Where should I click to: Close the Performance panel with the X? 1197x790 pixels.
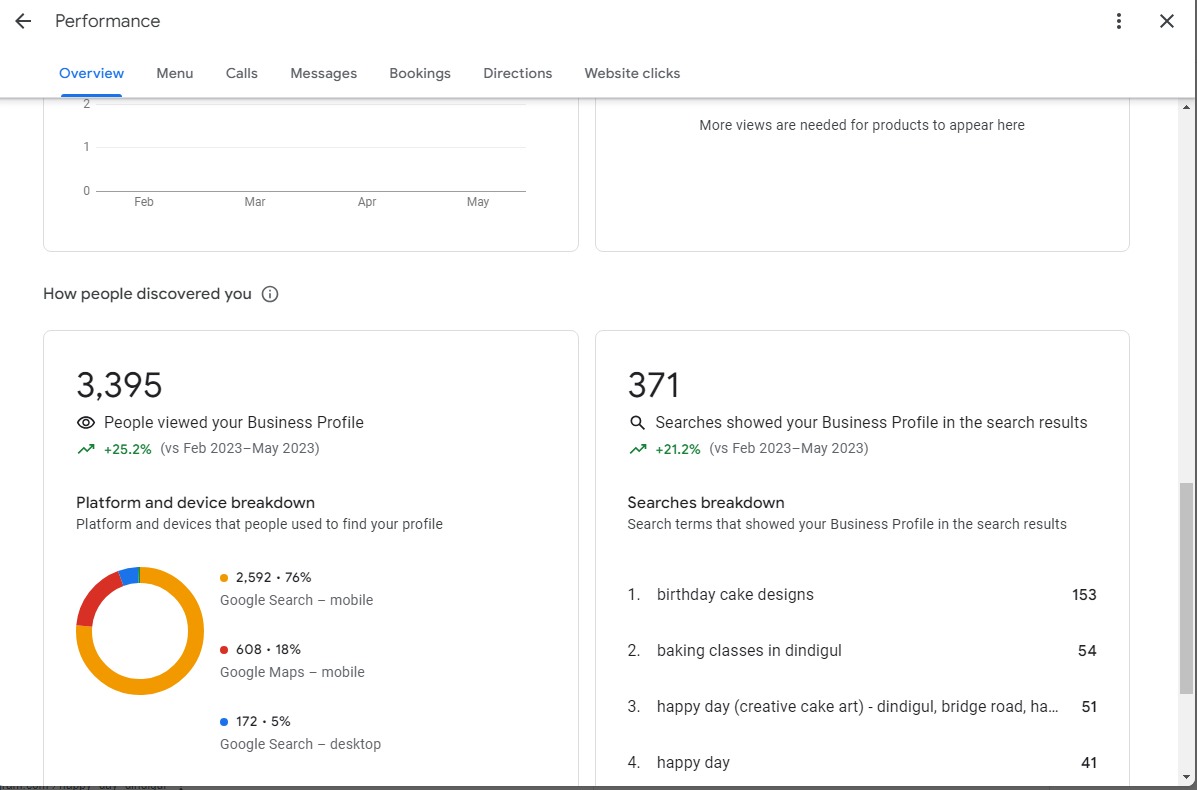coord(1166,21)
